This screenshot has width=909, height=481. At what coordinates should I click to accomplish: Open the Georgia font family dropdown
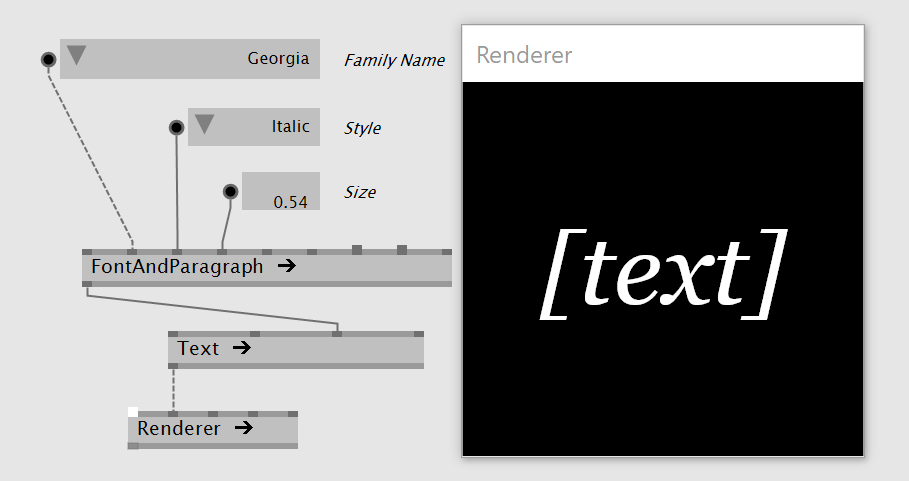pos(190,59)
